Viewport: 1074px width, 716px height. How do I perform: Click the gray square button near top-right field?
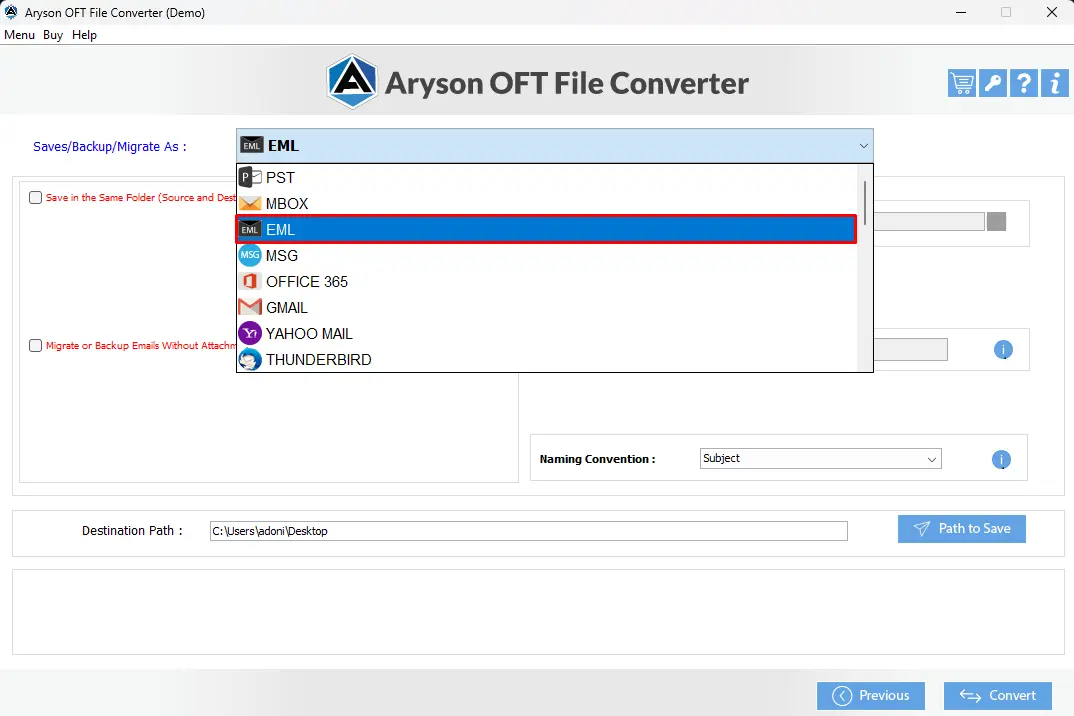(x=997, y=221)
